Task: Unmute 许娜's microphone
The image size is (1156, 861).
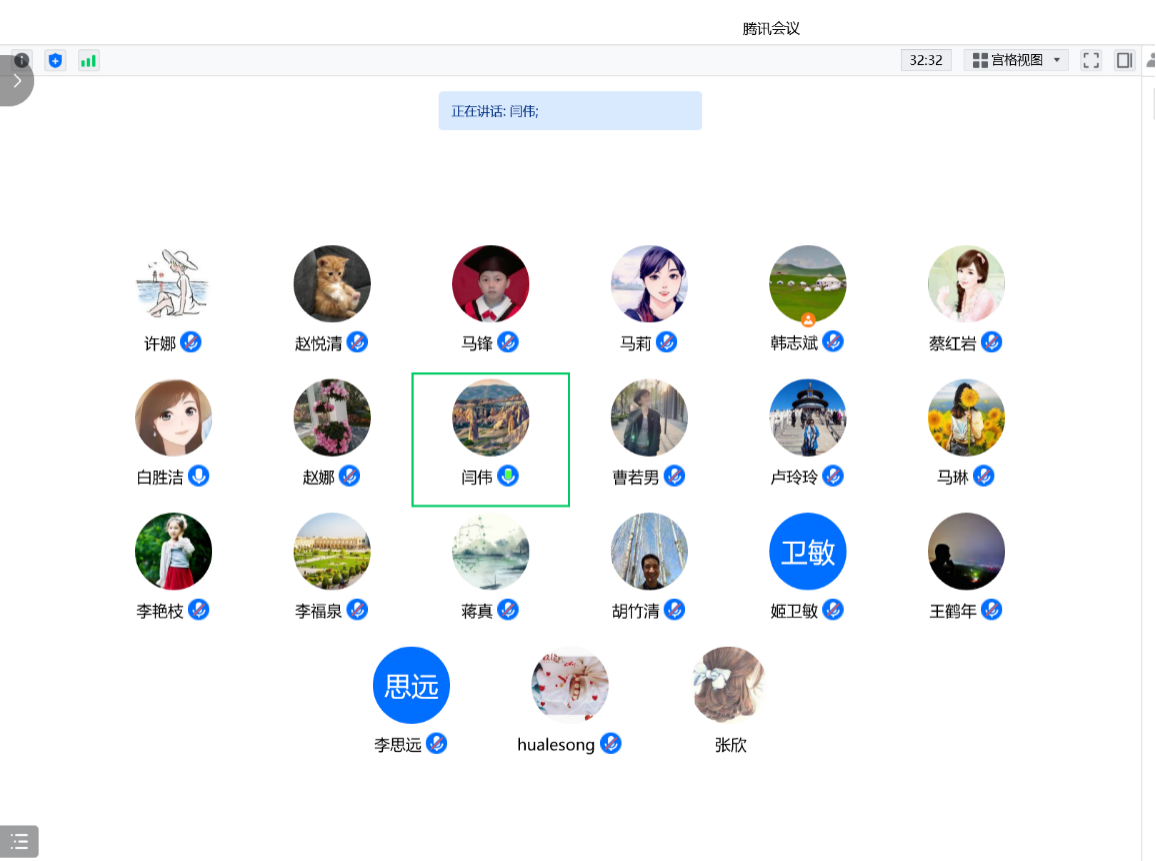Action: (x=191, y=342)
